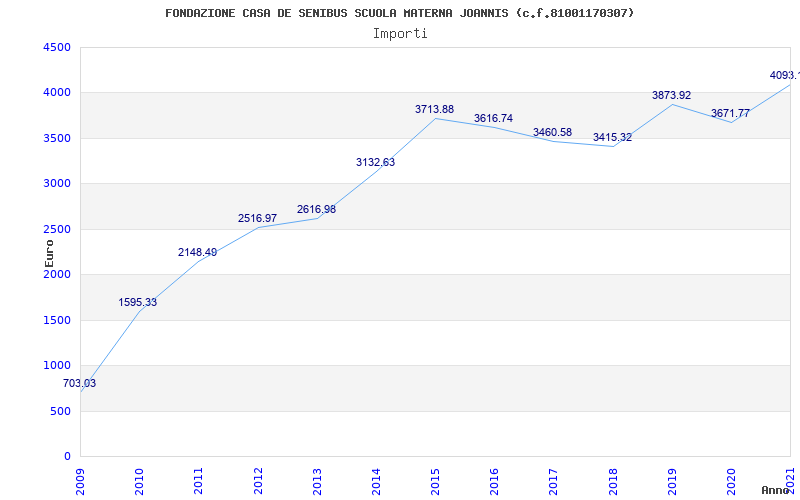
Task: Click the Euro y-axis label
Action: click(49, 253)
